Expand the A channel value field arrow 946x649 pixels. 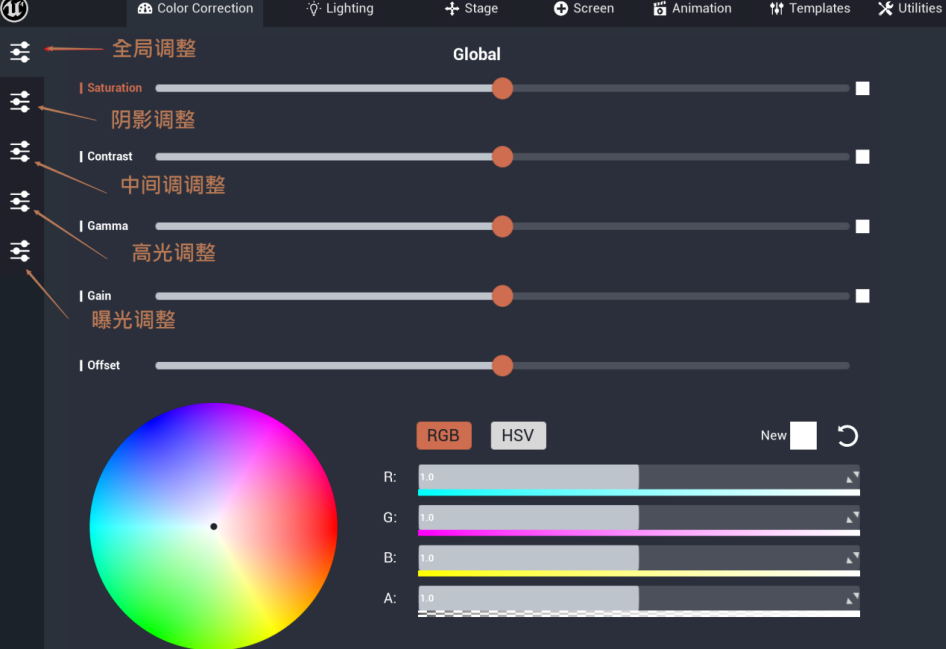[852, 598]
